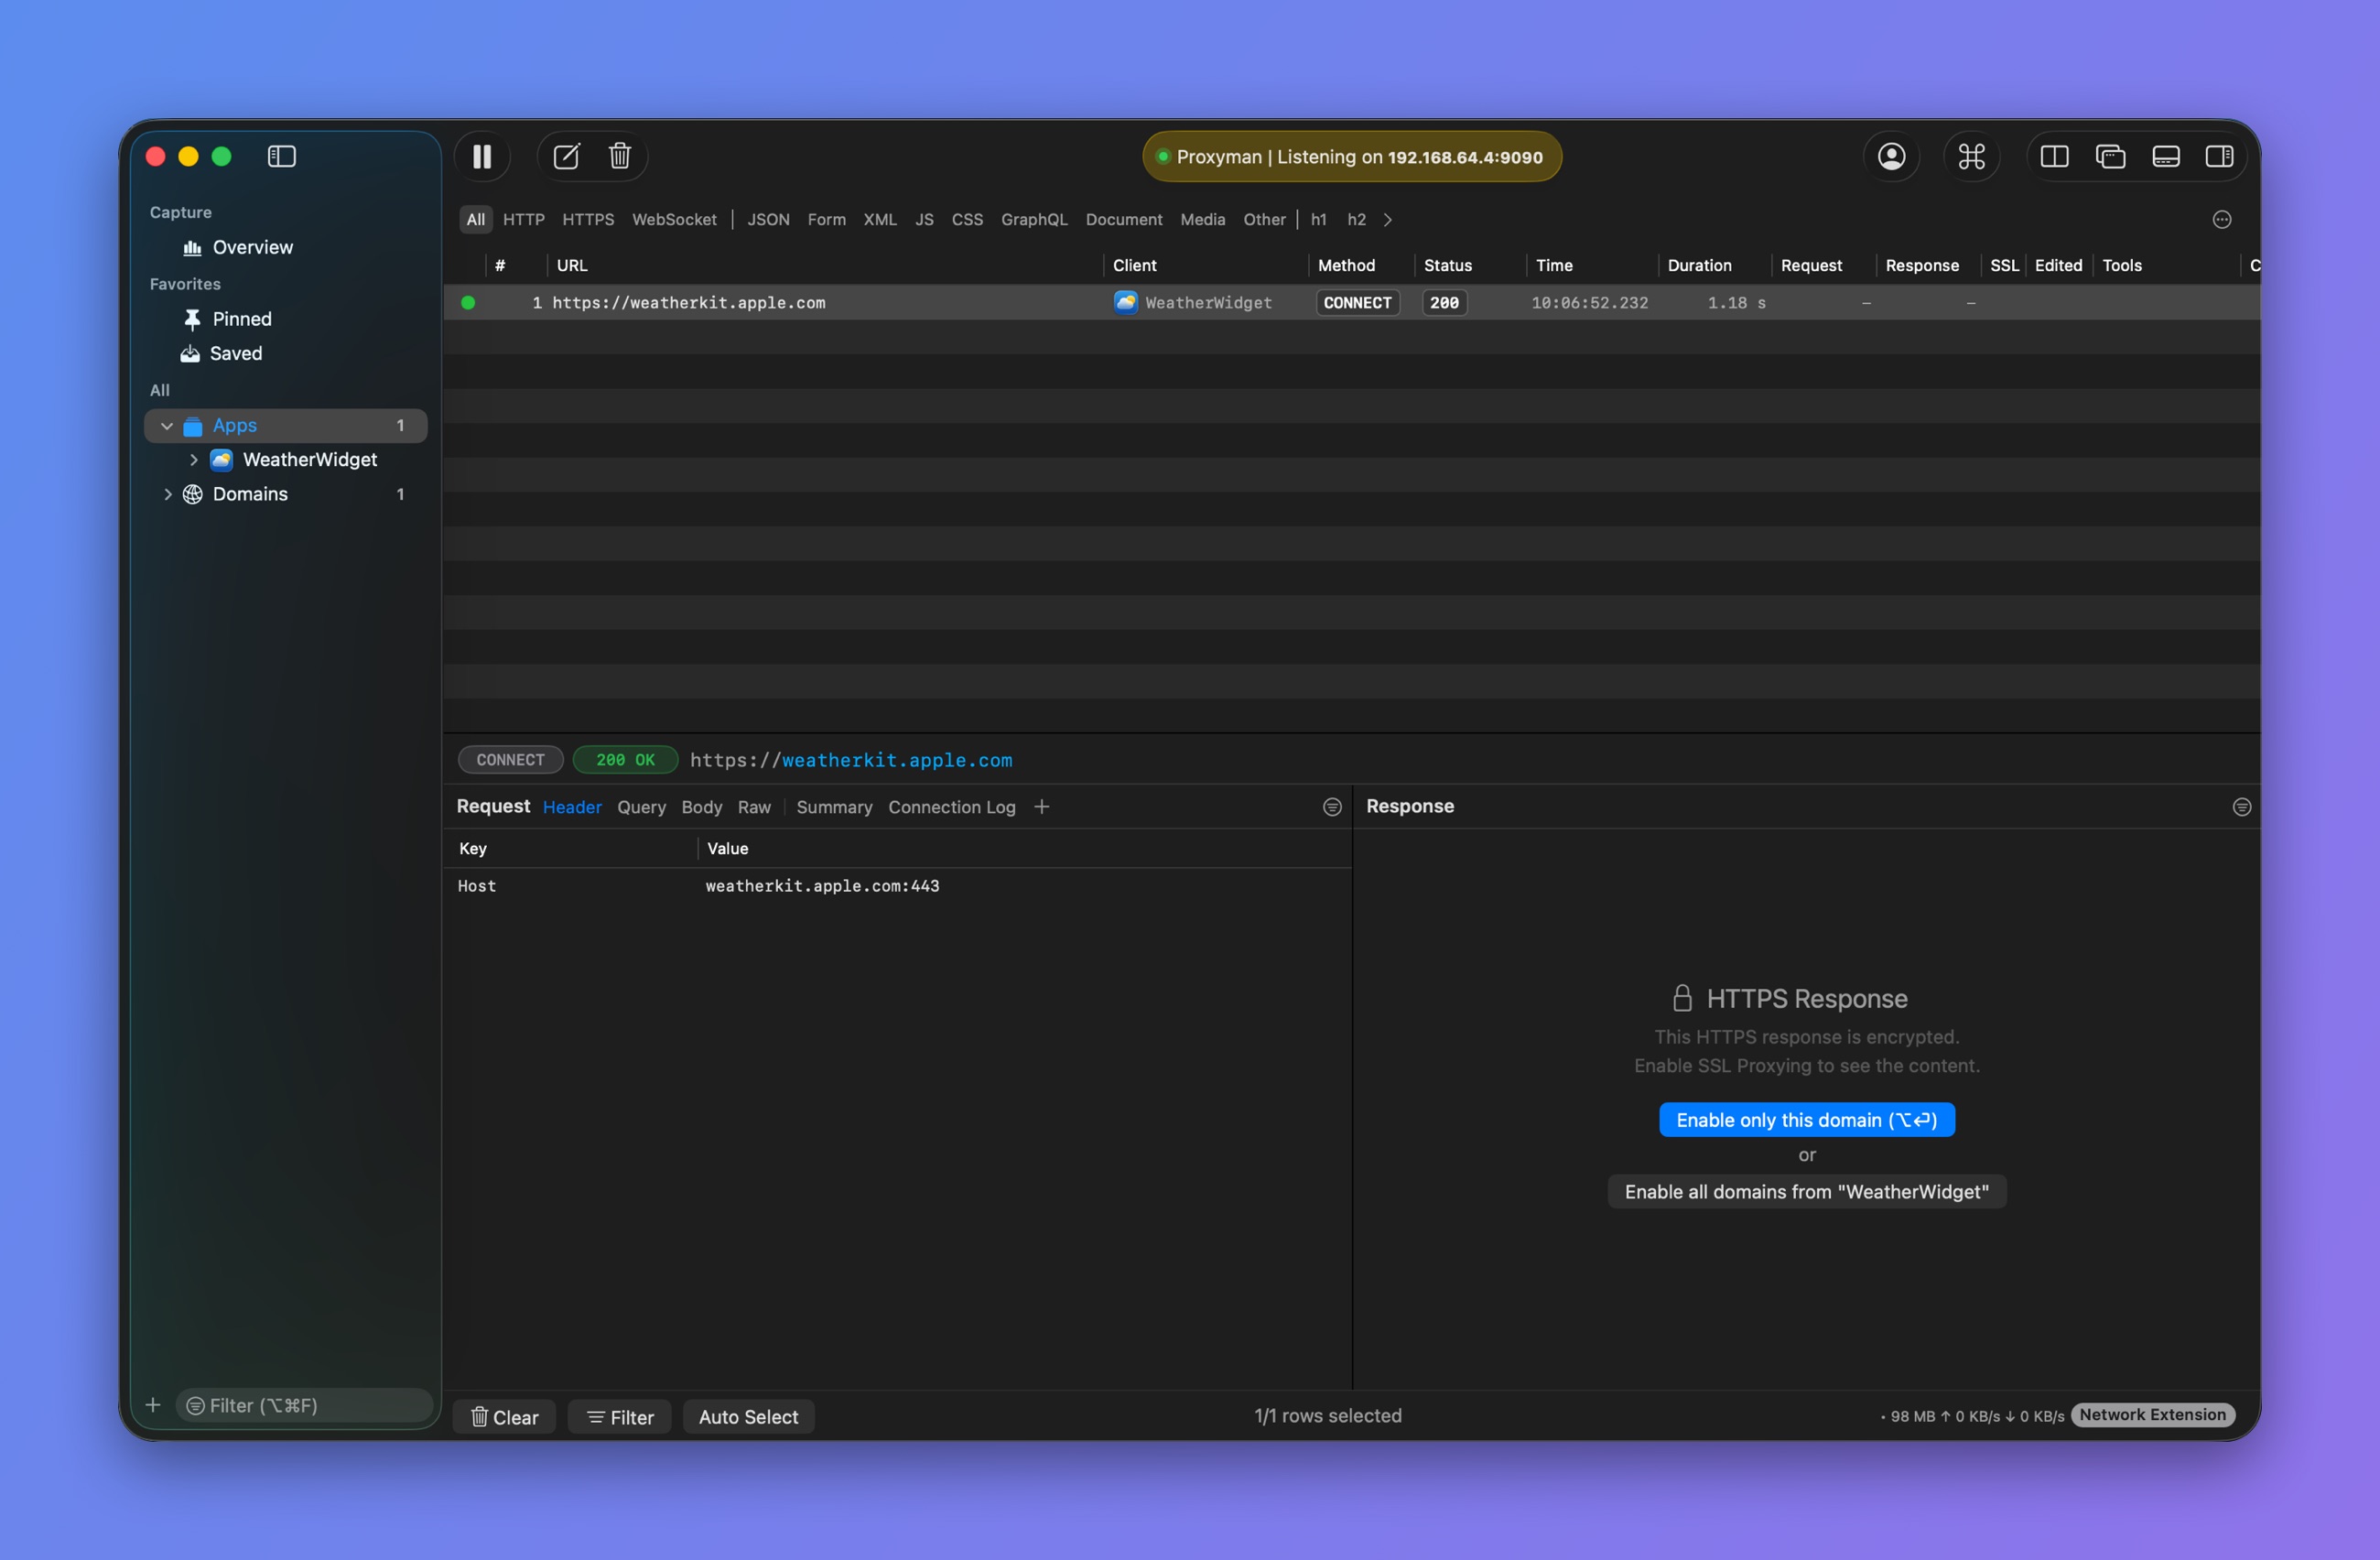Select the overlapping windows layout icon
This screenshot has height=1560, width=2380.
pyautogui.click(x=2110, y=156)
